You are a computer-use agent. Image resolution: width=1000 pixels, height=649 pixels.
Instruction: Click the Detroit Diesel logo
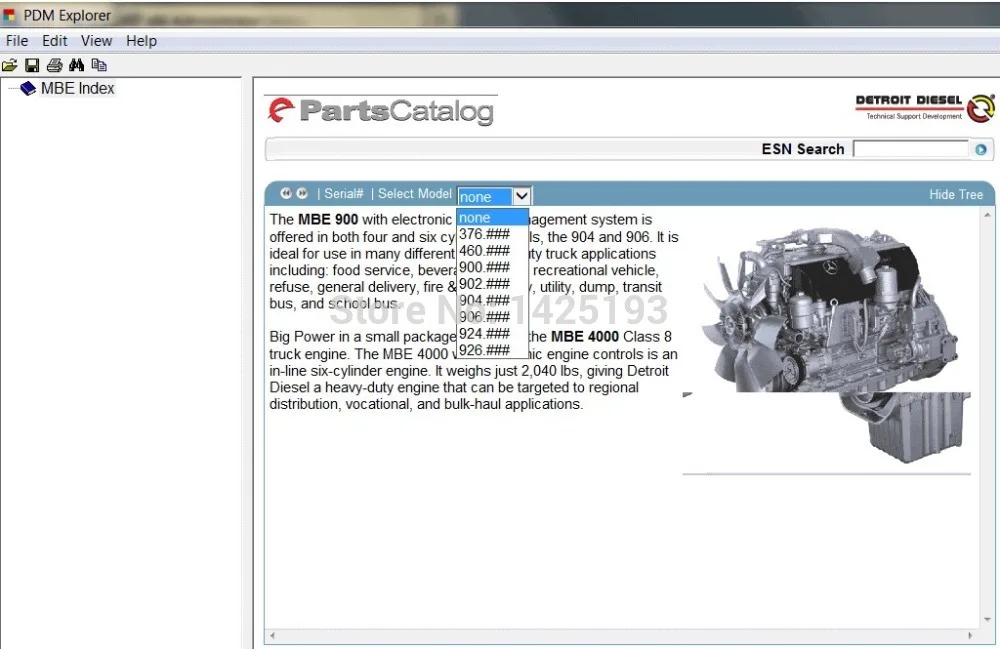point(925,108)
